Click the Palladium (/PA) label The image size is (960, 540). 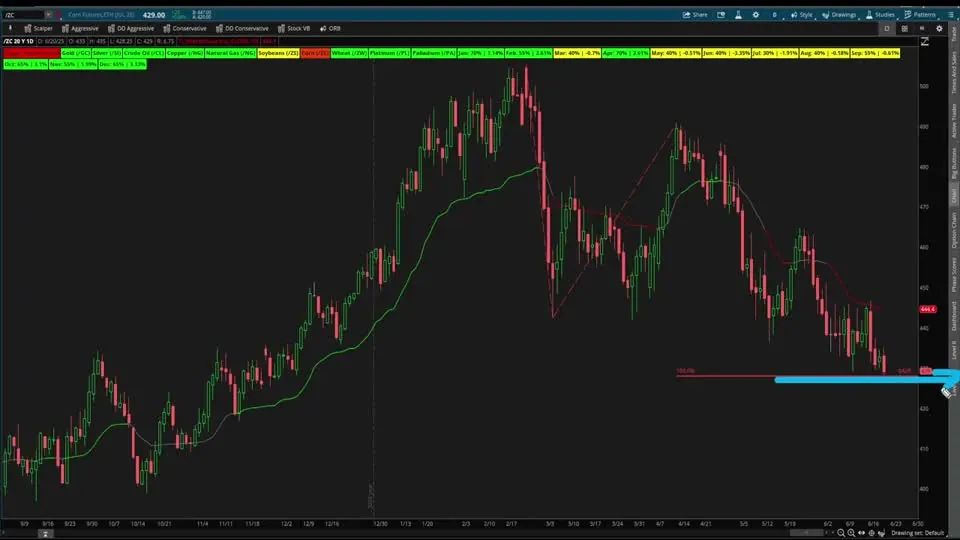tap(433, 53)
